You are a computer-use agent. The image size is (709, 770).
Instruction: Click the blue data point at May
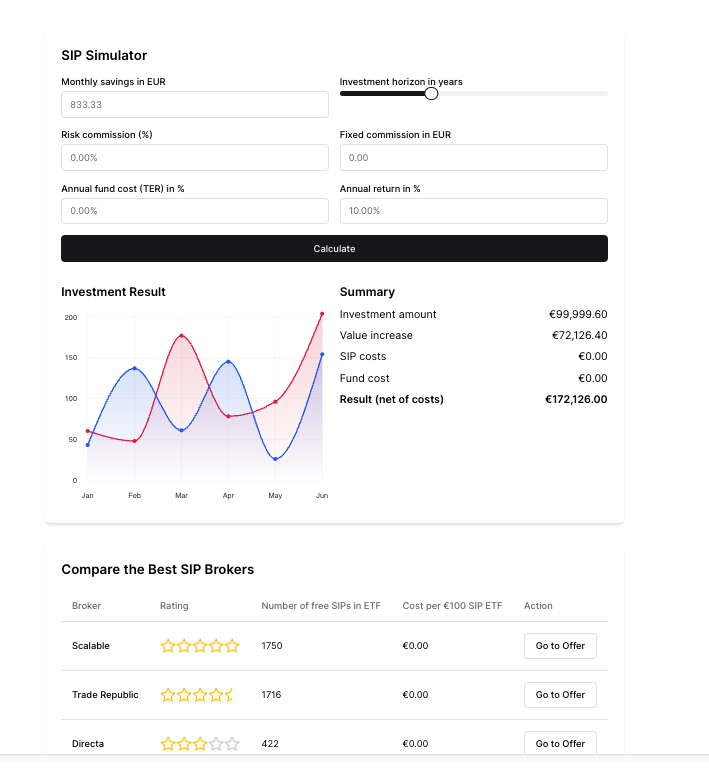pos(275,459)
